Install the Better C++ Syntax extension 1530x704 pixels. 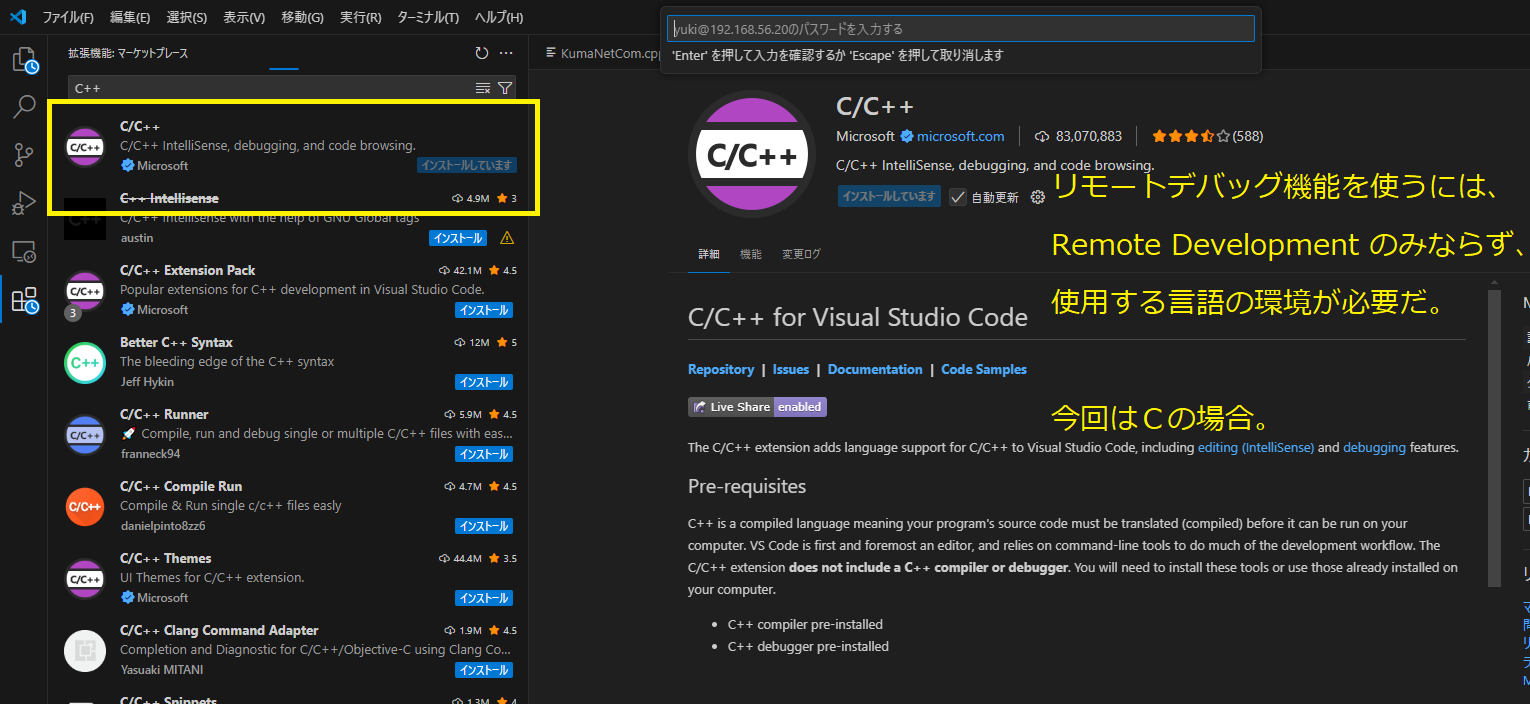coord(484,382)
